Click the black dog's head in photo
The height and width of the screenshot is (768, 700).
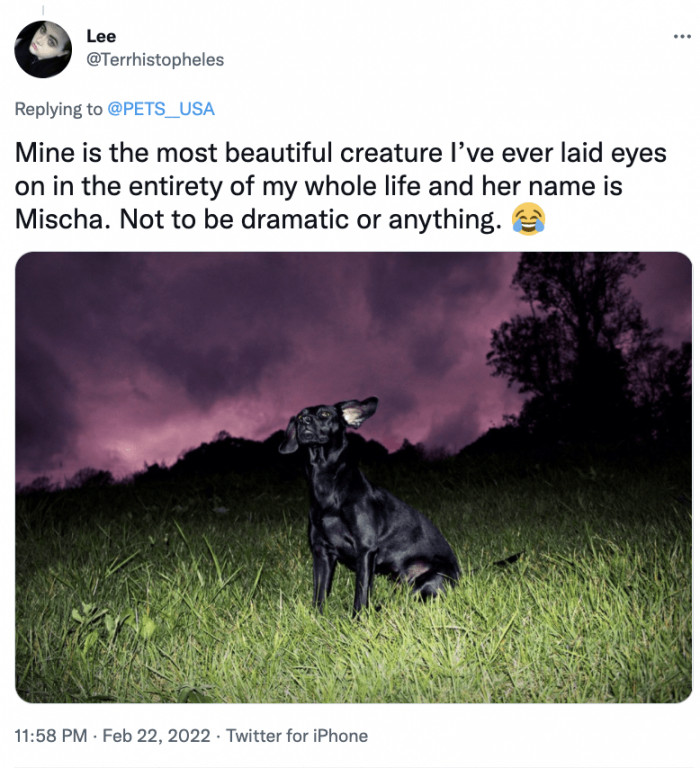[x=319, y=425]
